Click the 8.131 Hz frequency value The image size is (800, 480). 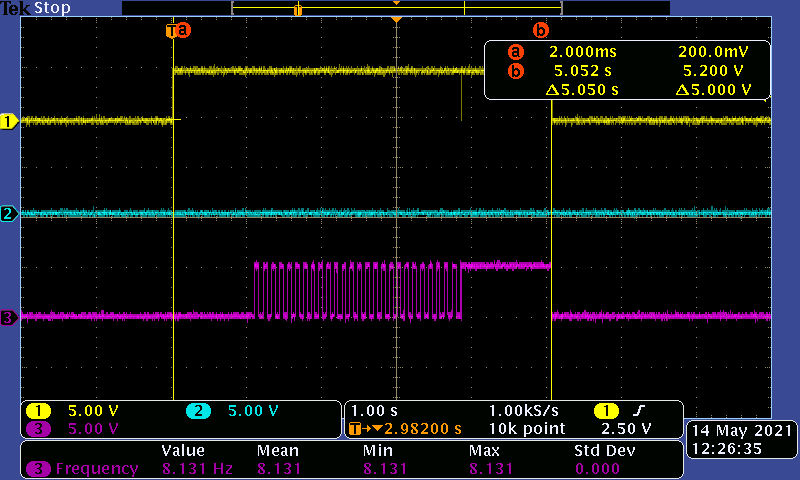197,469
